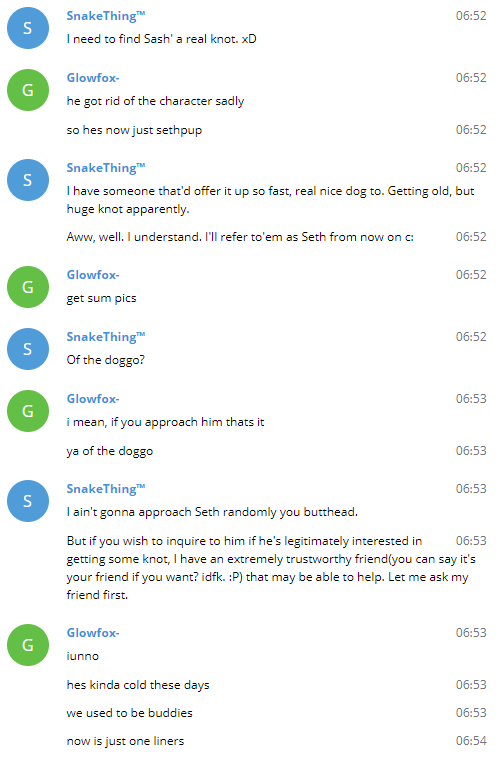This screenshot has height=759, width=499.
Task: Select the message 'ya of the doggo'
Action: coord(110,451)
